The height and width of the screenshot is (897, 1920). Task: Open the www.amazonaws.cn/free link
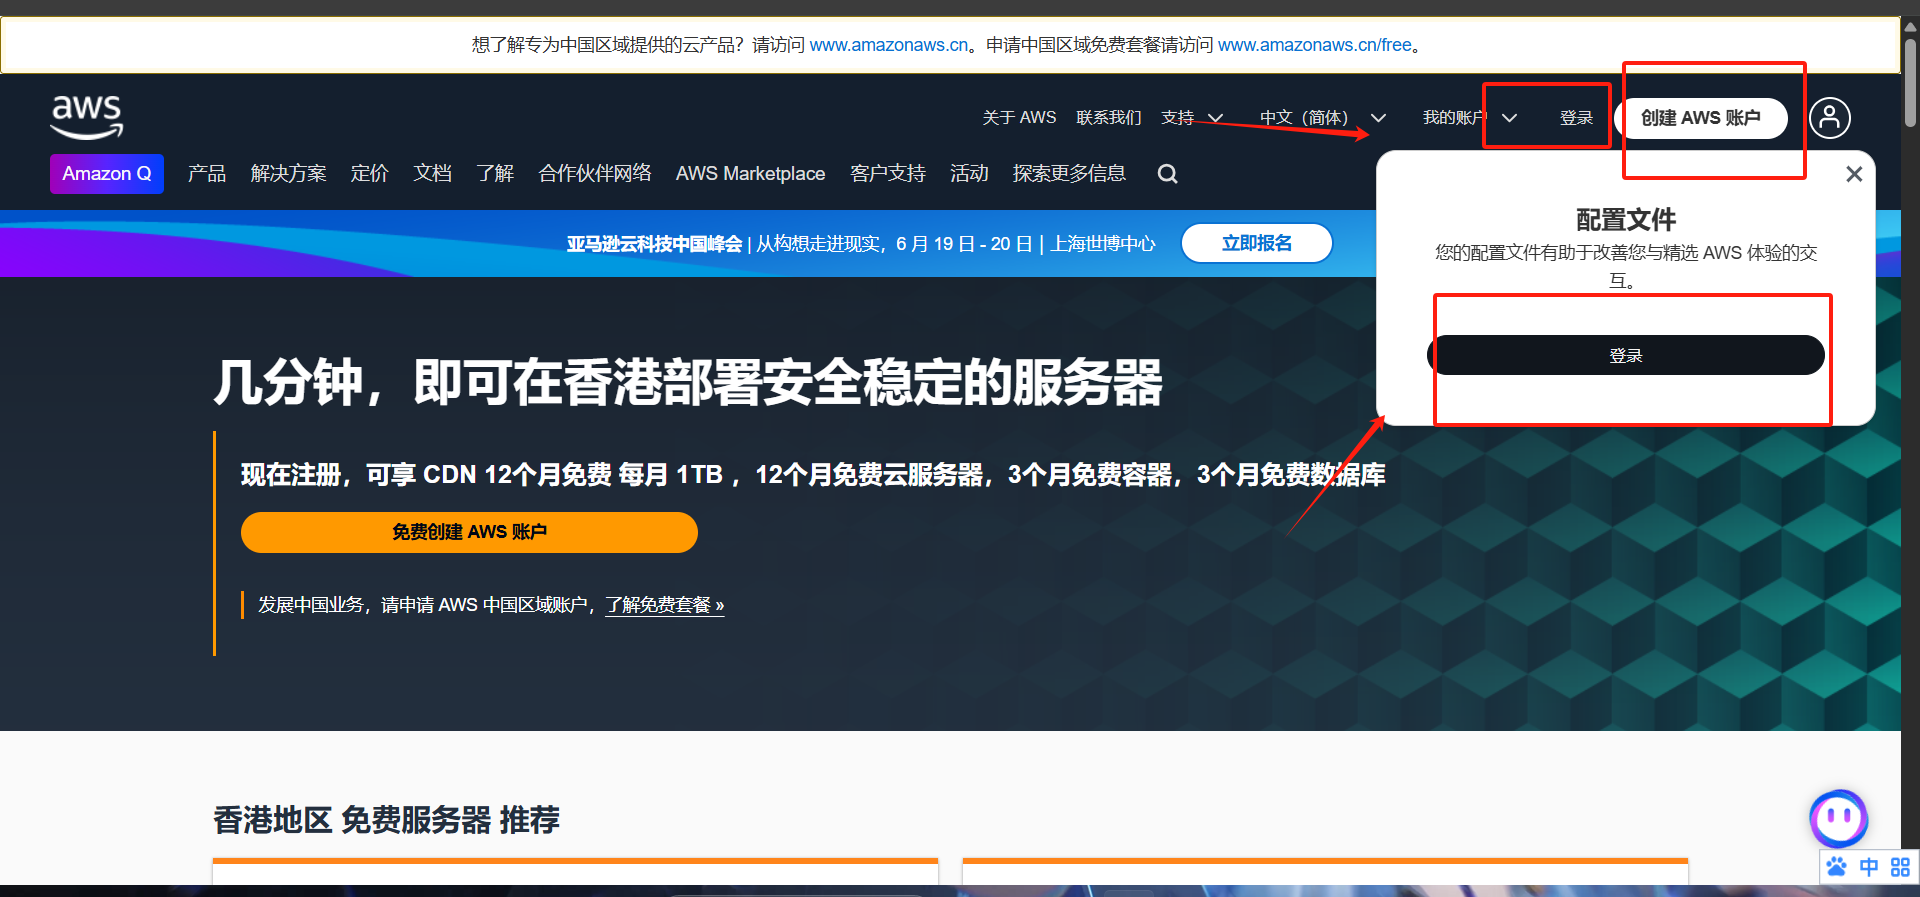coord(1315,45)
